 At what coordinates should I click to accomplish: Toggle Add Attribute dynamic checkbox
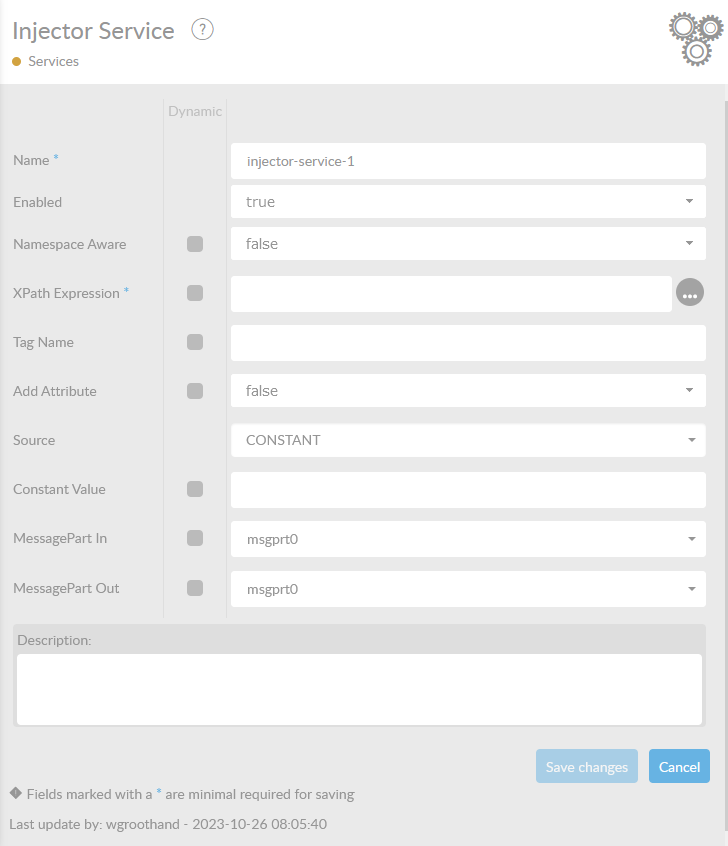(195, 391)
